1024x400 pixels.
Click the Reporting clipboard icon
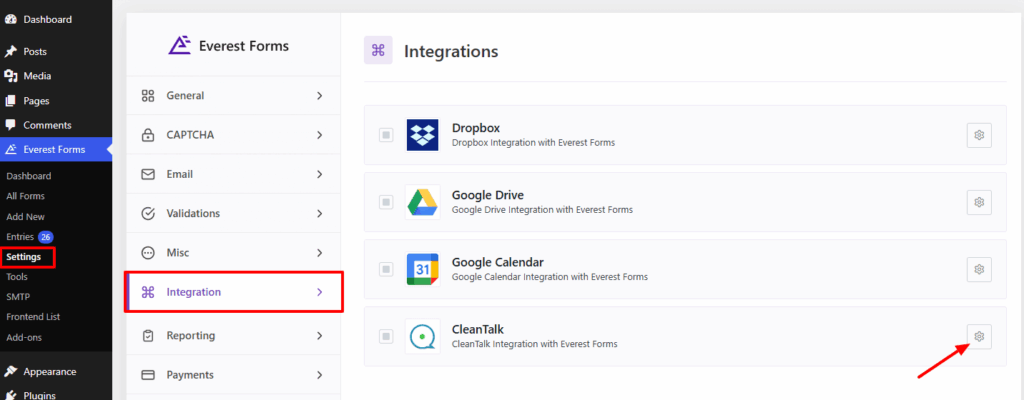(148, 335)
